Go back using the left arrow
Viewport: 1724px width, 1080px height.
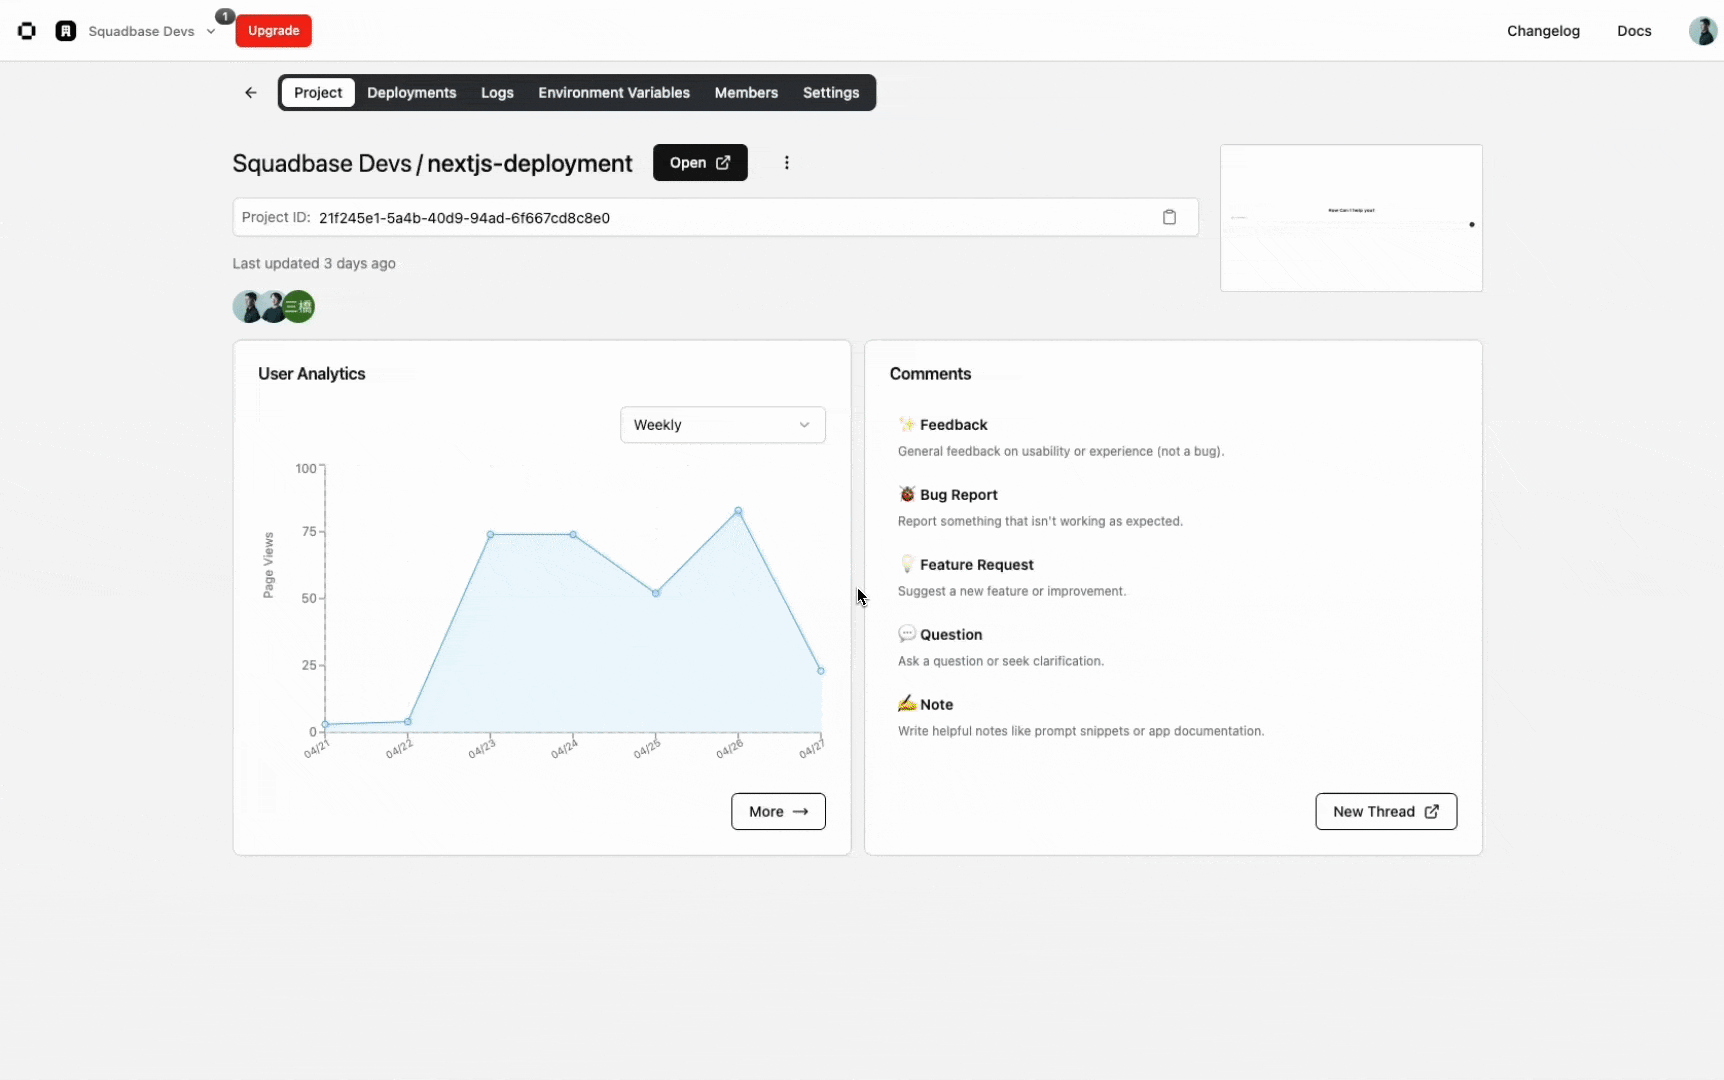251,93
